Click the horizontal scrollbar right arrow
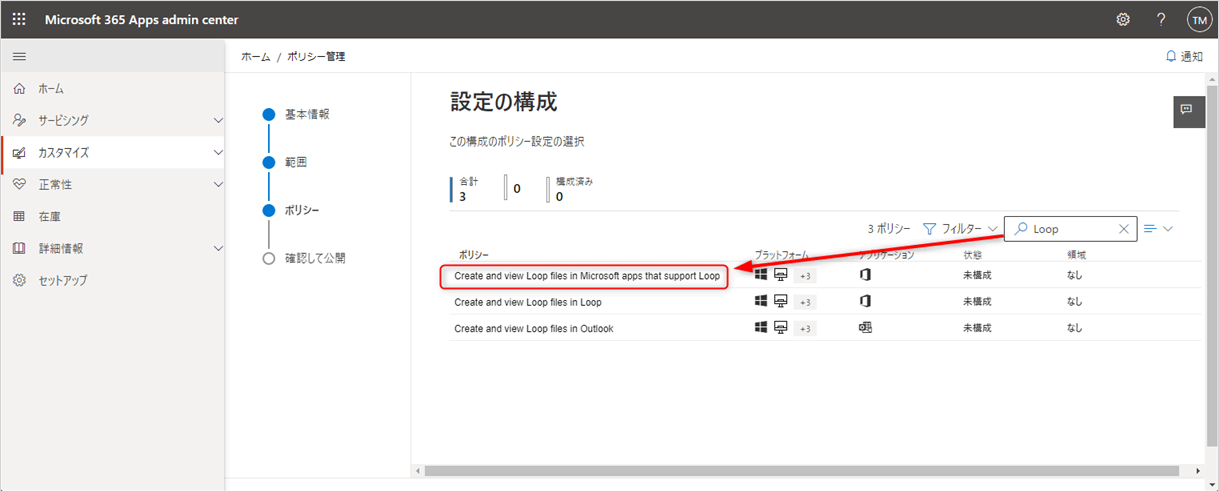The height and width of the screenshot is (492, 1219). pyautogui.click(x=1198, y=470)
